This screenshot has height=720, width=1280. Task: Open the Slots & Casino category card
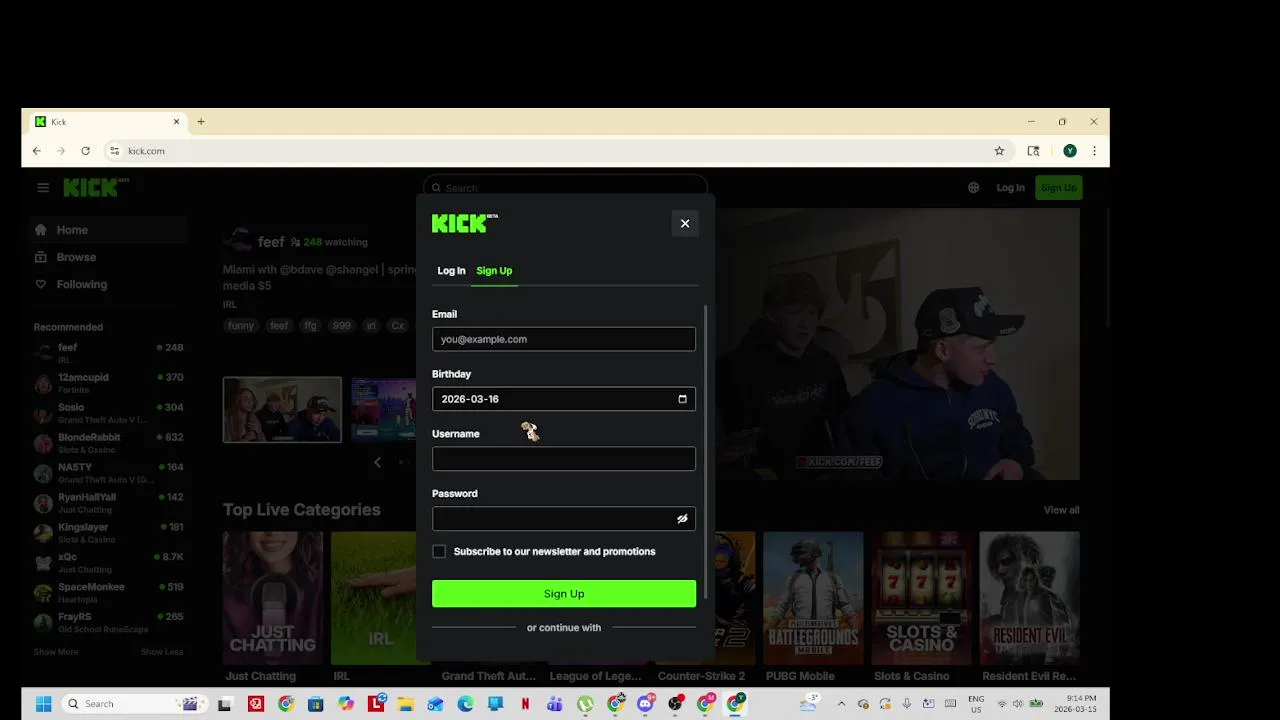click(921, 598)
